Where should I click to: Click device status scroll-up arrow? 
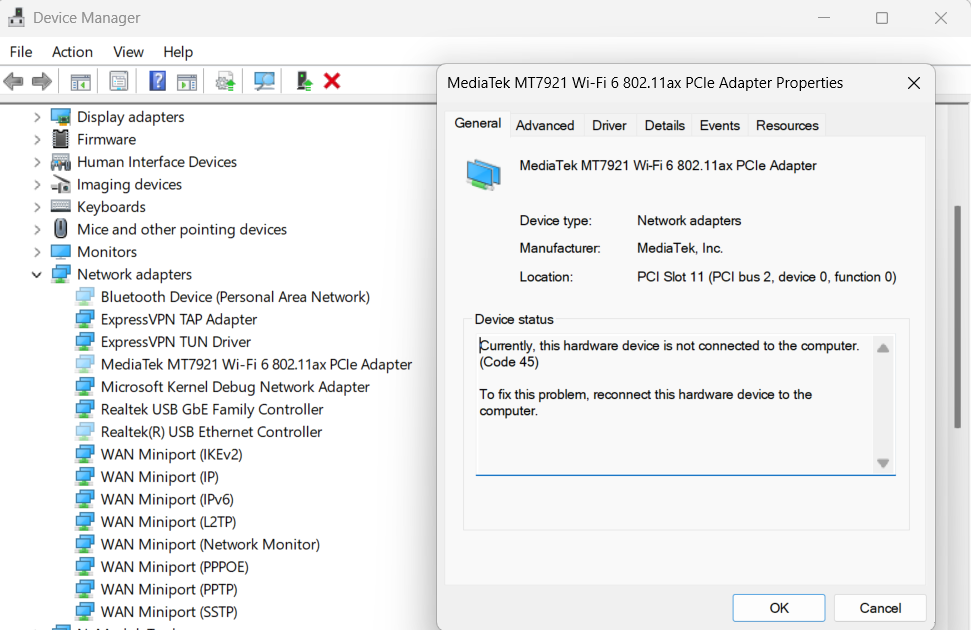[x=883, y=348]
